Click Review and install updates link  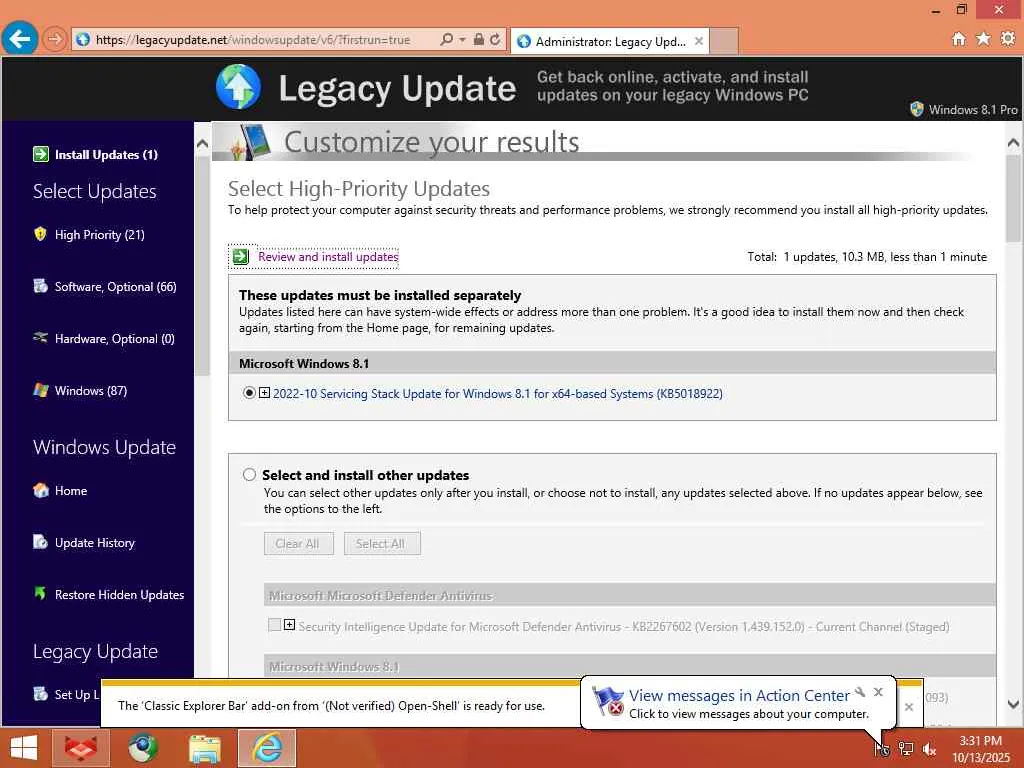(328, 257)
